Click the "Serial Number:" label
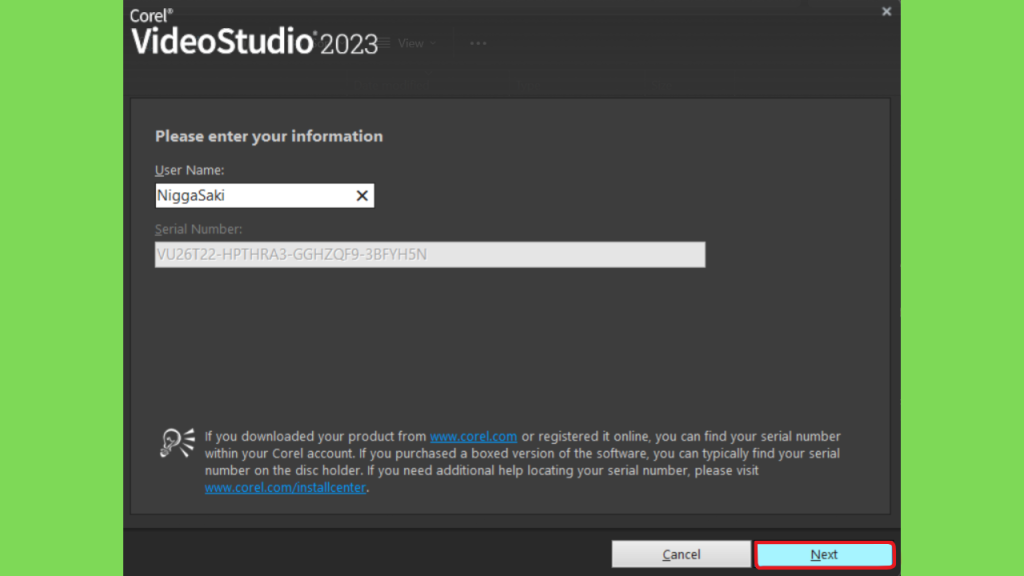The height and width of the screenshot is (576, 1024). tap(199, 229)
